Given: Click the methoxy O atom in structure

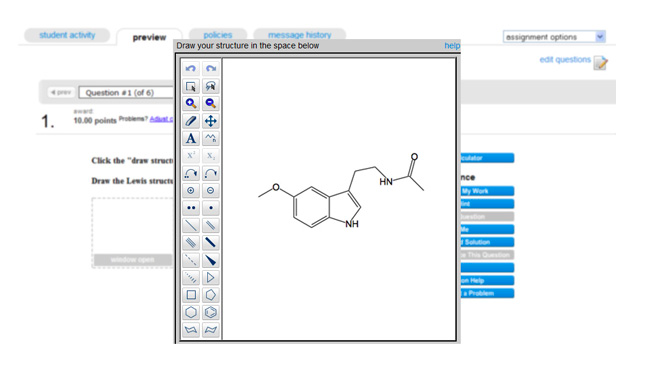Looking at the screenshot, I should (x=276, y=187).
